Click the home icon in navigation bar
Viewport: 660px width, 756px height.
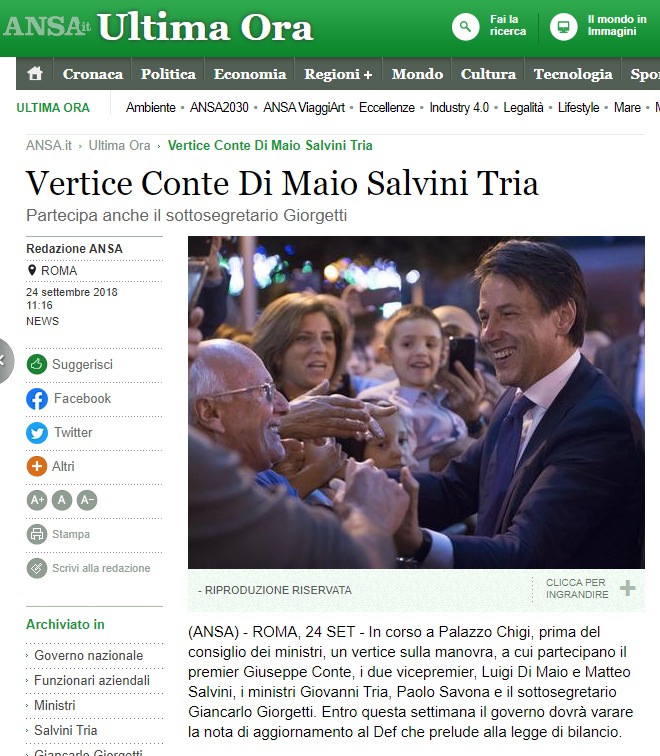pos(35,74)
